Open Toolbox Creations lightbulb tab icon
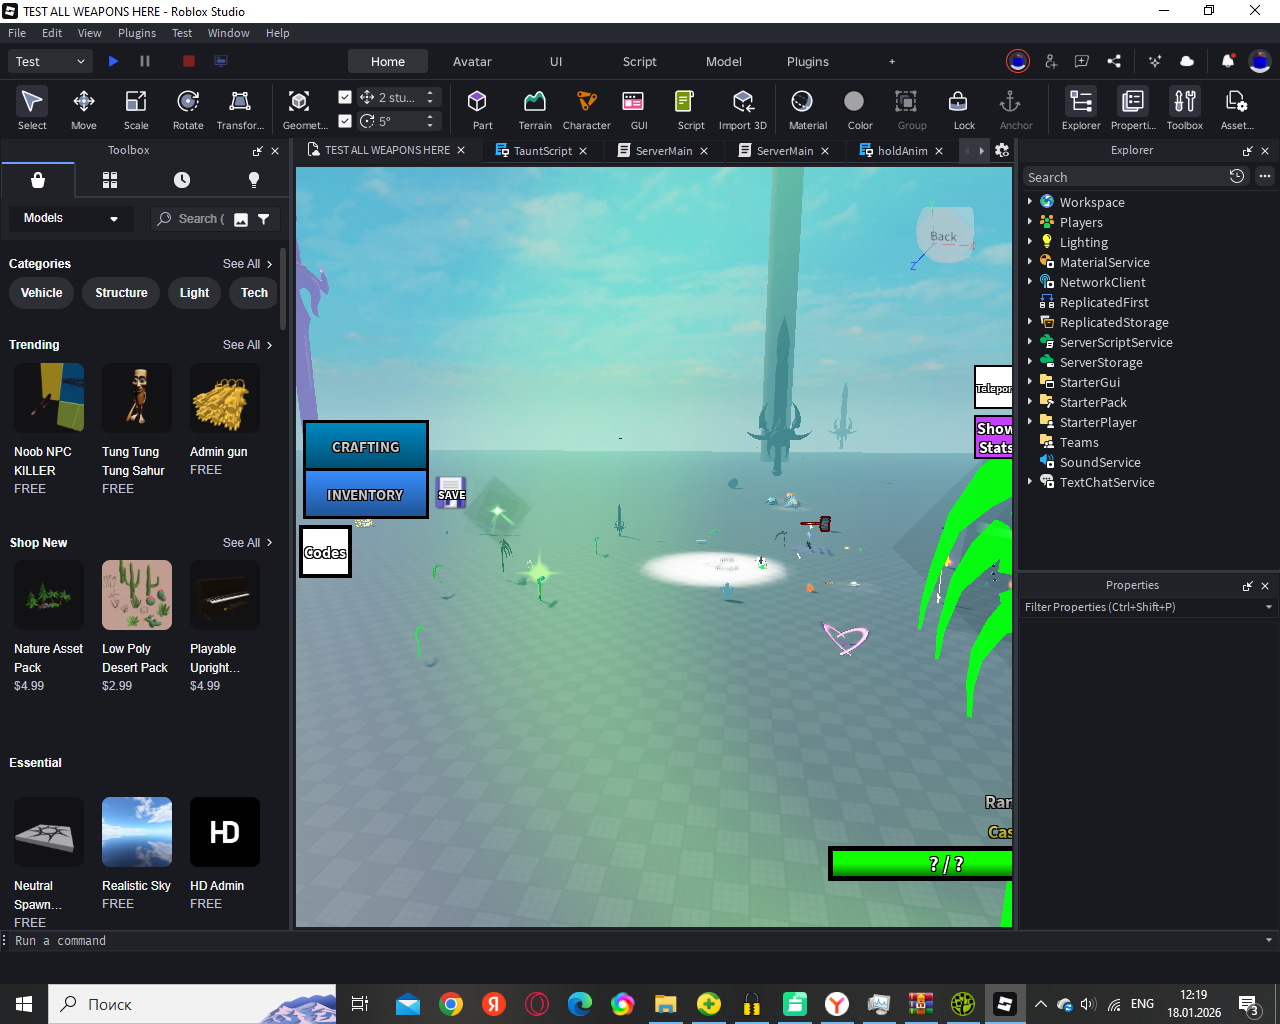The image size is (1280, 1024). (254, 180)
